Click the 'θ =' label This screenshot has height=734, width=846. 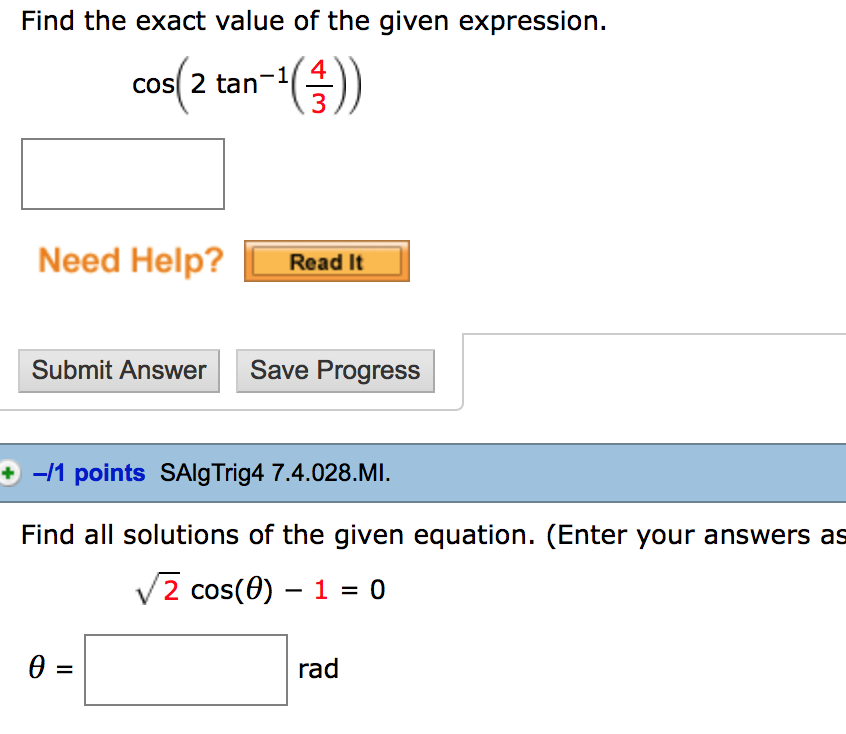tap(51, 669)
